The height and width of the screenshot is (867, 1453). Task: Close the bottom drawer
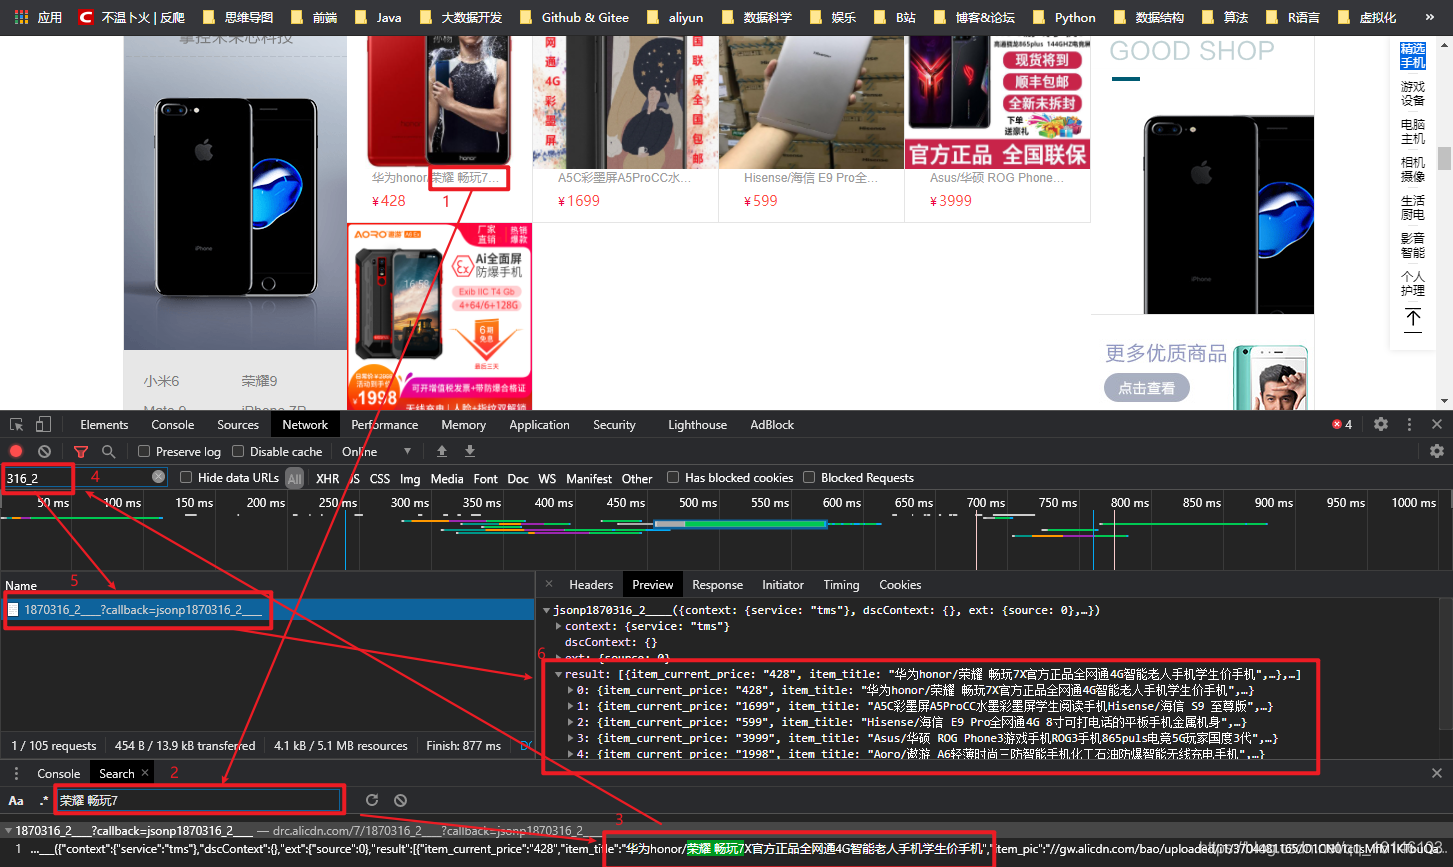[x=1437, y=773]
